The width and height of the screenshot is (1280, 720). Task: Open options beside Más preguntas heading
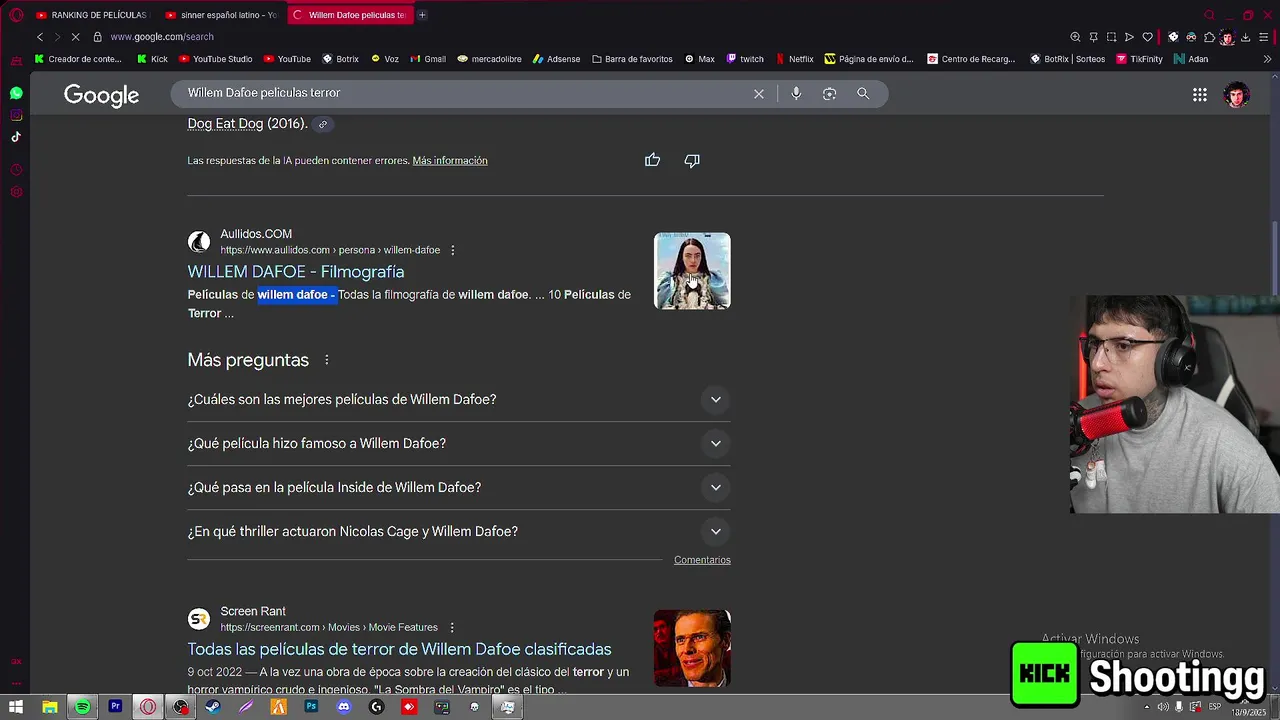[326, 360]
